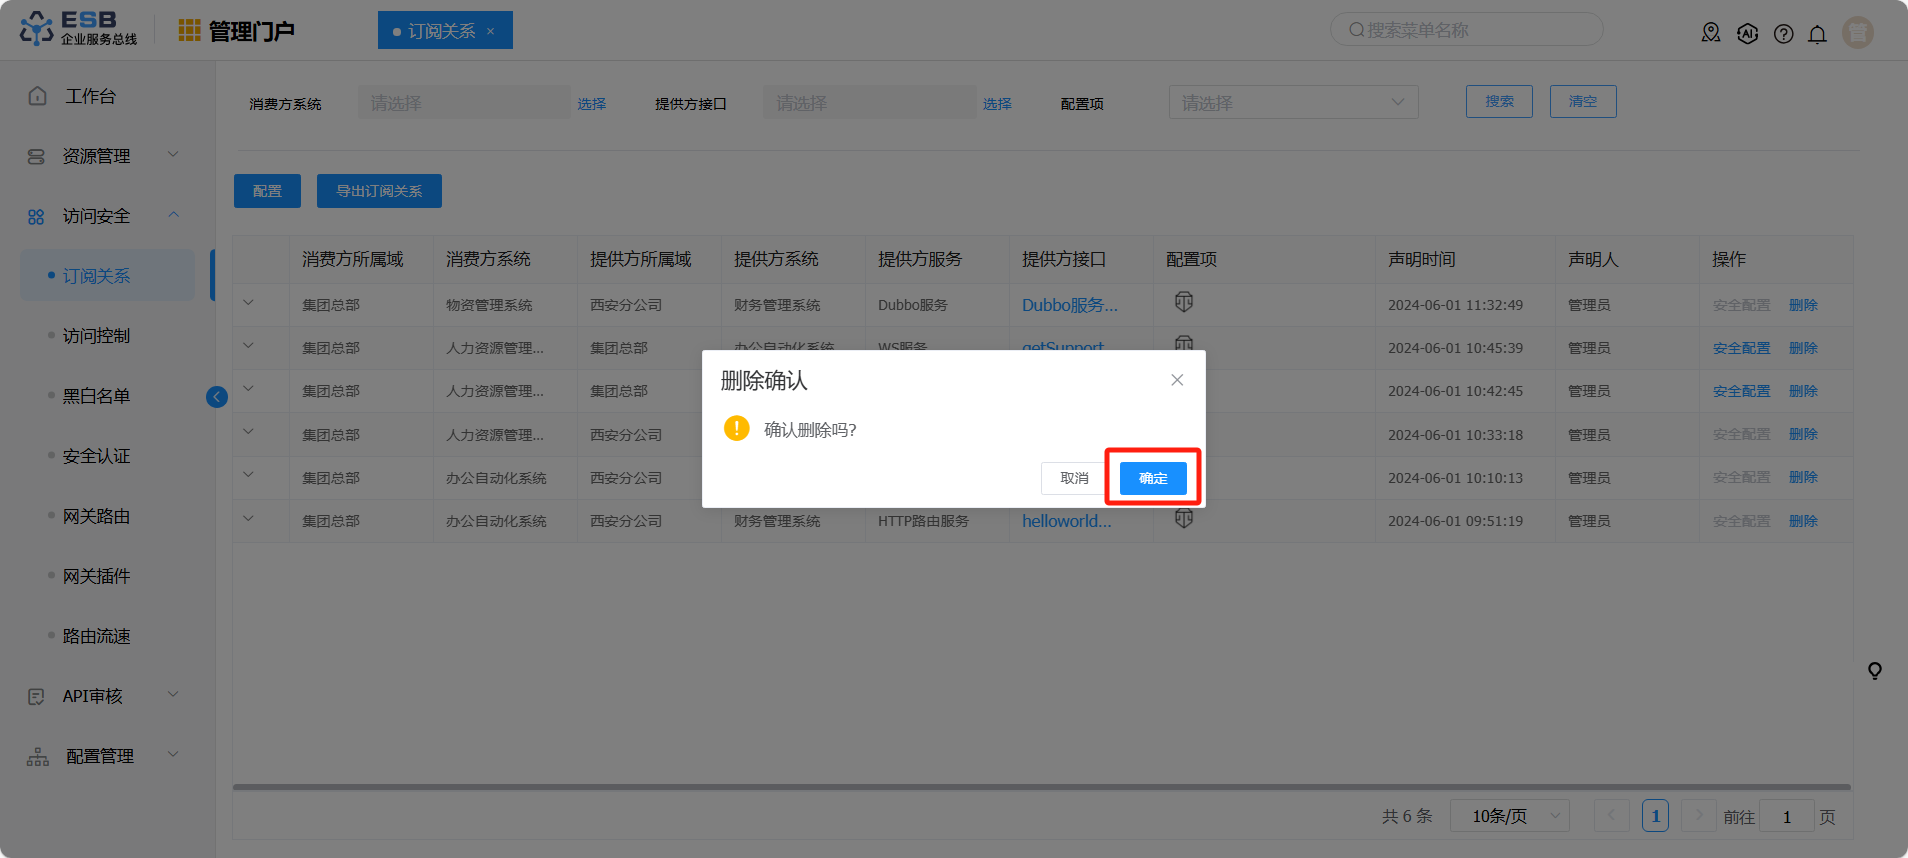Click the 搜索菜单名称 search field

pos(1466,30)
